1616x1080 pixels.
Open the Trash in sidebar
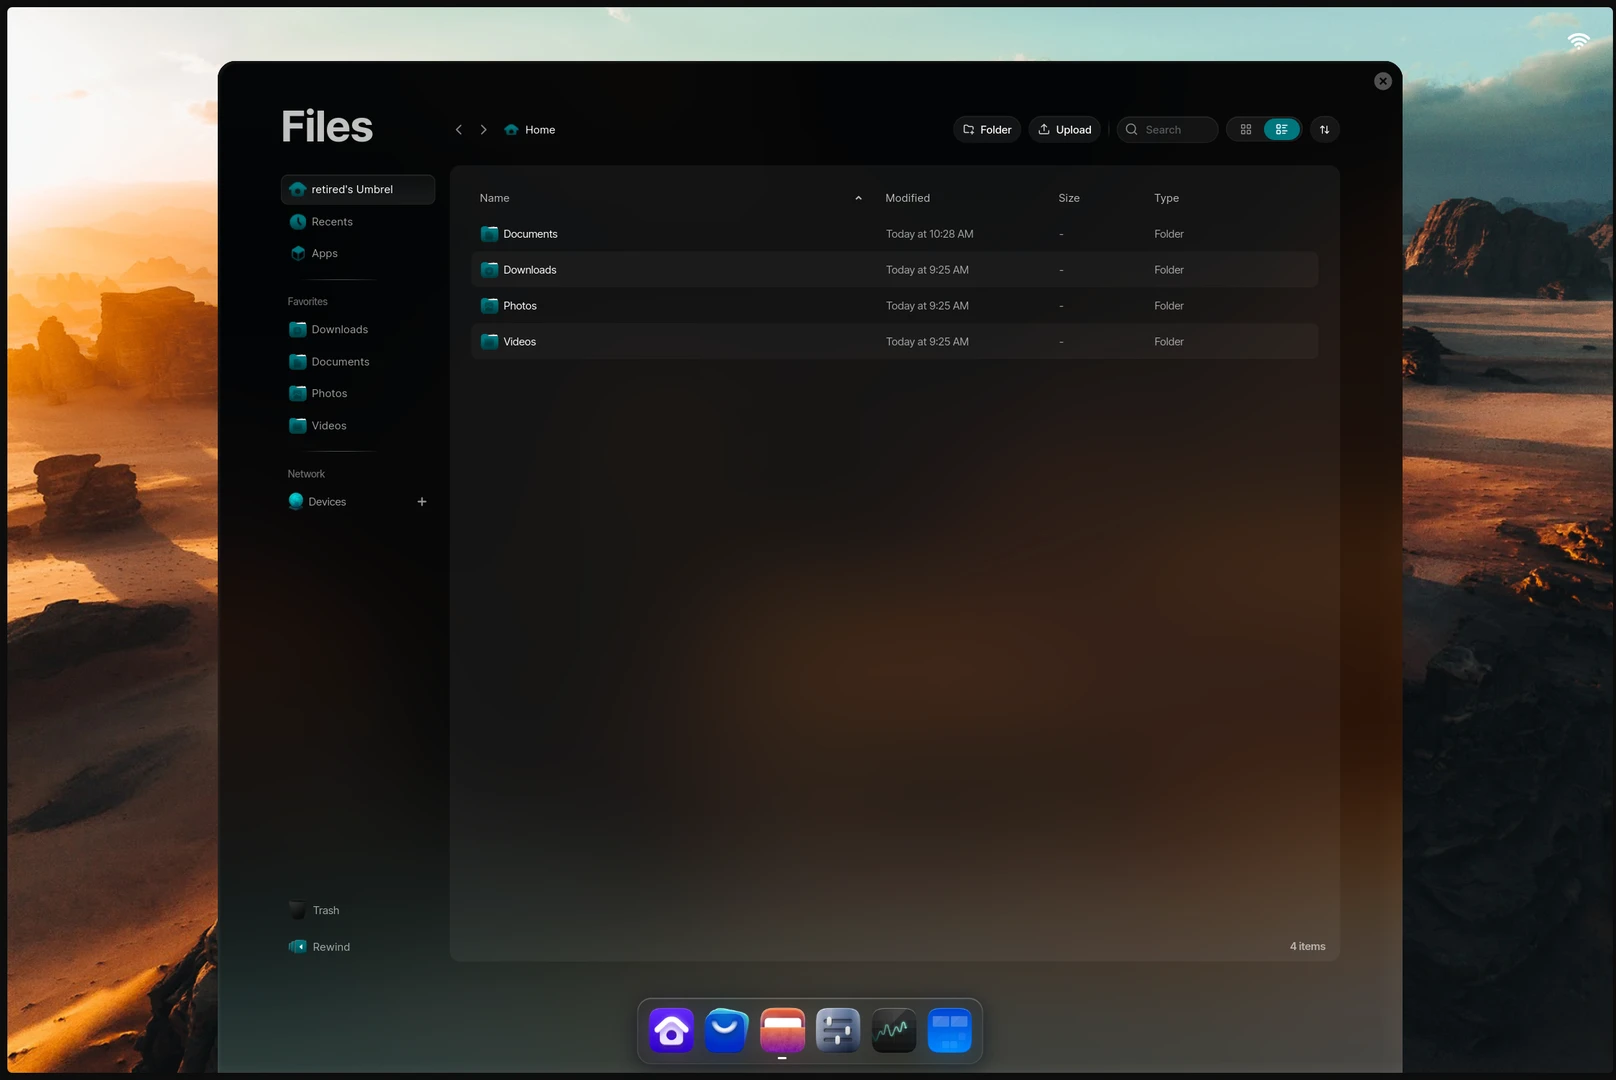325,911
